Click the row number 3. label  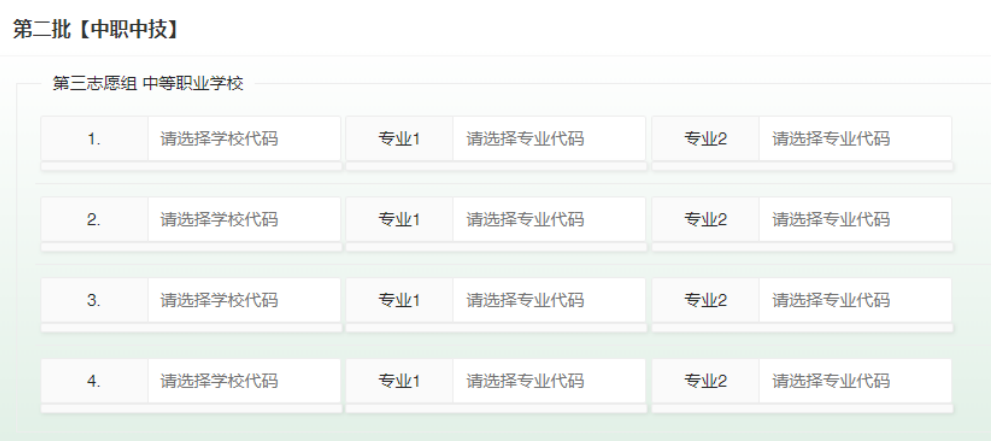pyautogui.click(x=94, y=300)
